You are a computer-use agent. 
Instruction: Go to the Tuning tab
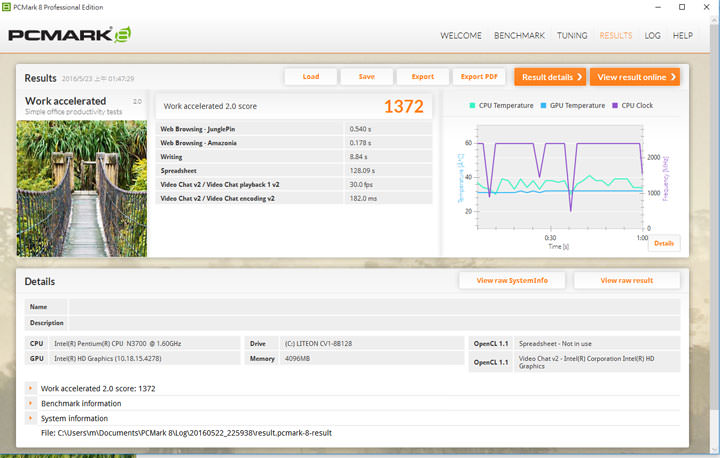tap(572, 36)
